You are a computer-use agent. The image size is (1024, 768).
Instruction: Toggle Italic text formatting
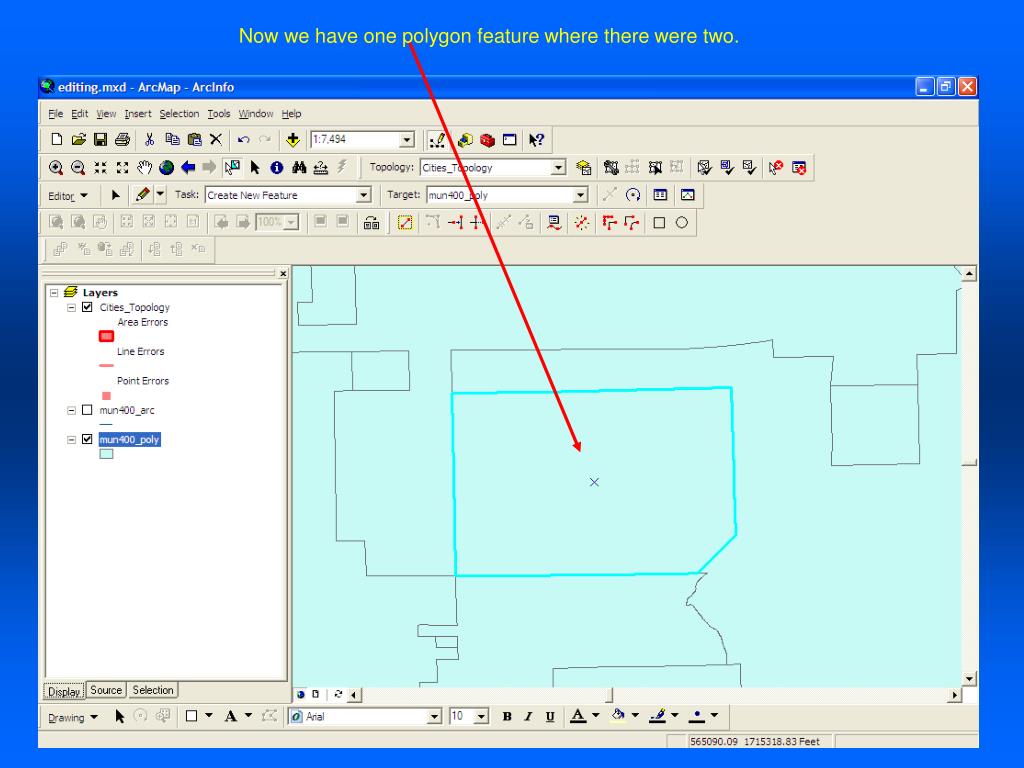point(528,716)
